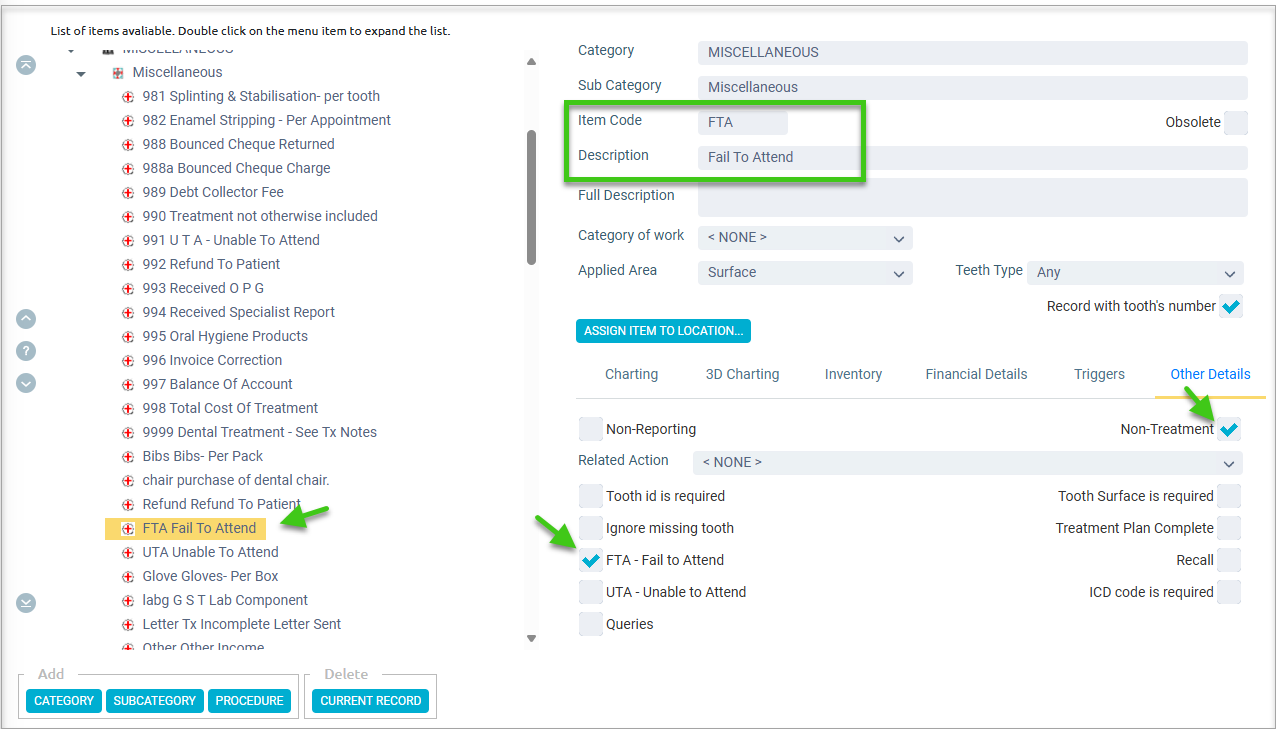Enable the Recall checkbox

coord(1229,560)
